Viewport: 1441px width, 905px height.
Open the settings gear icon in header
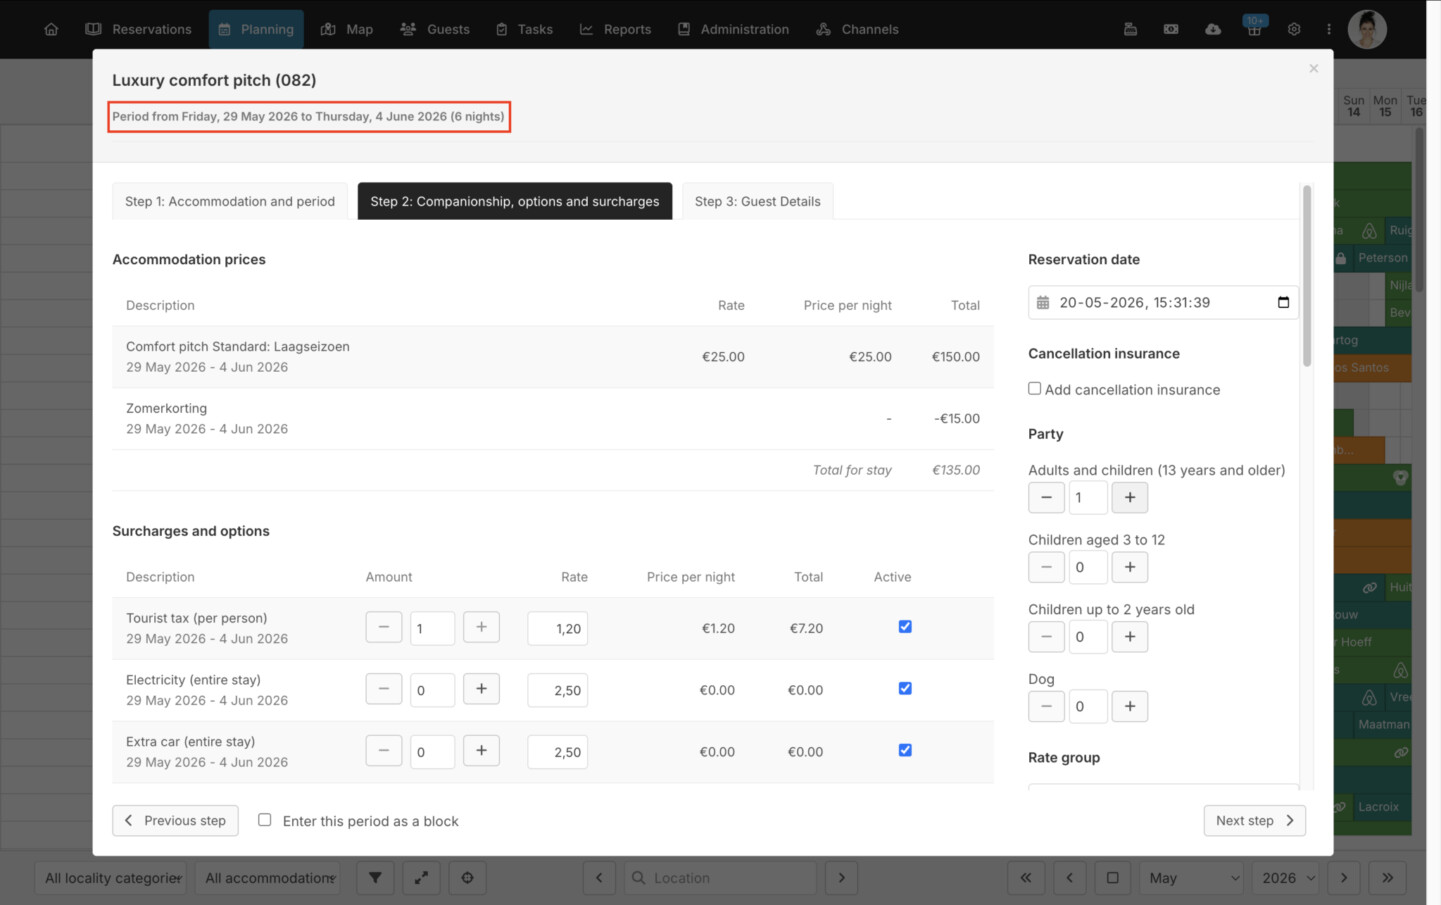coord(1294,29)
